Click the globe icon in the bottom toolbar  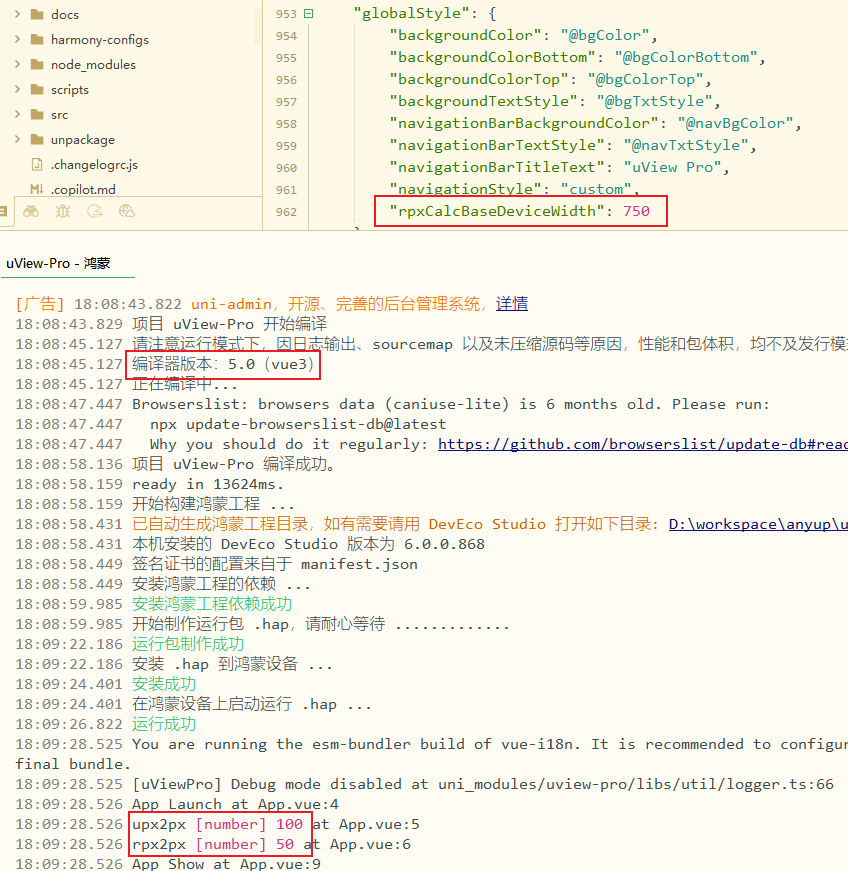click(126, 211)
